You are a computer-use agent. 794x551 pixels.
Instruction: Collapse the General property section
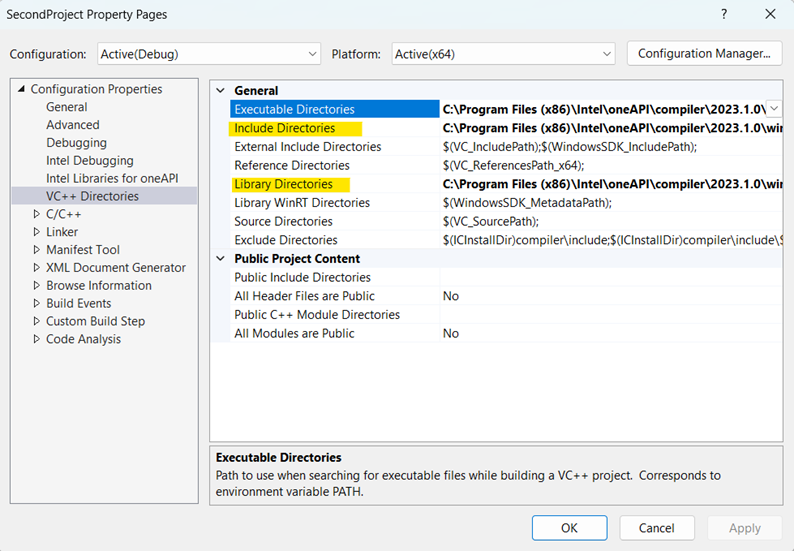[221, 91]
